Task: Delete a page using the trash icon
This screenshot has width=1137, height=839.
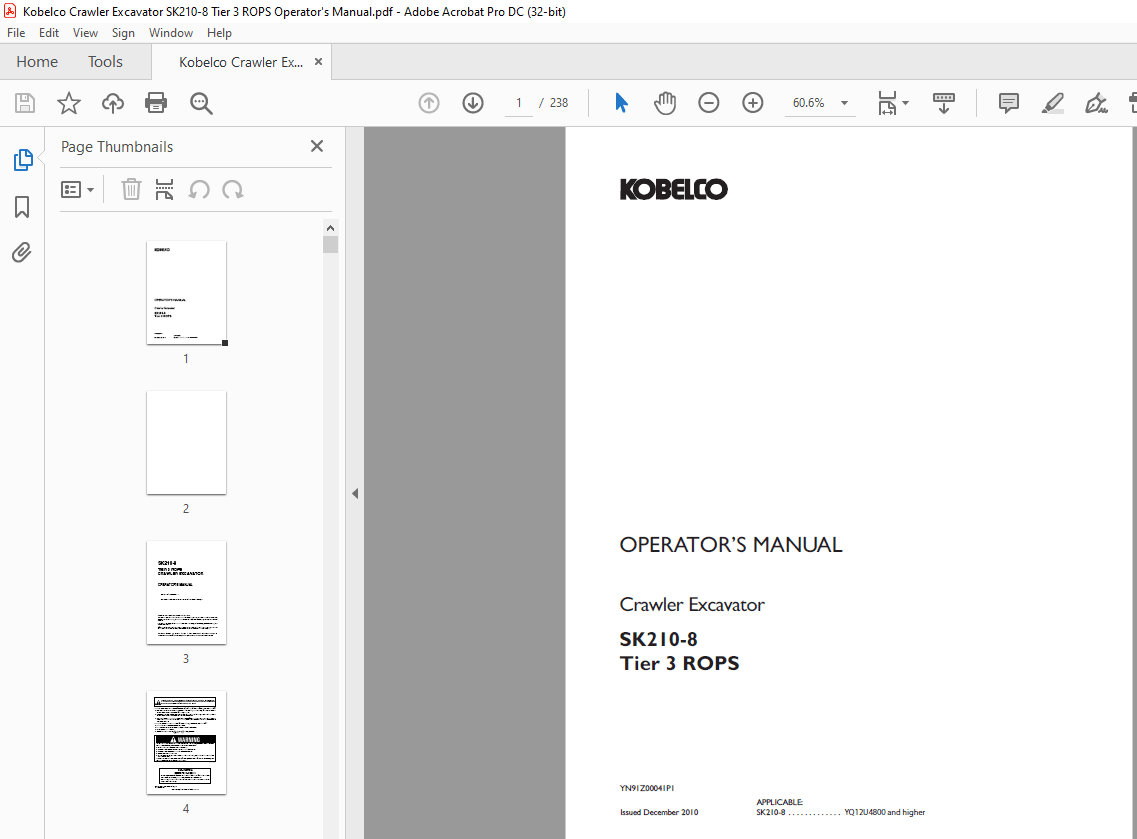Action: (131, 189)
